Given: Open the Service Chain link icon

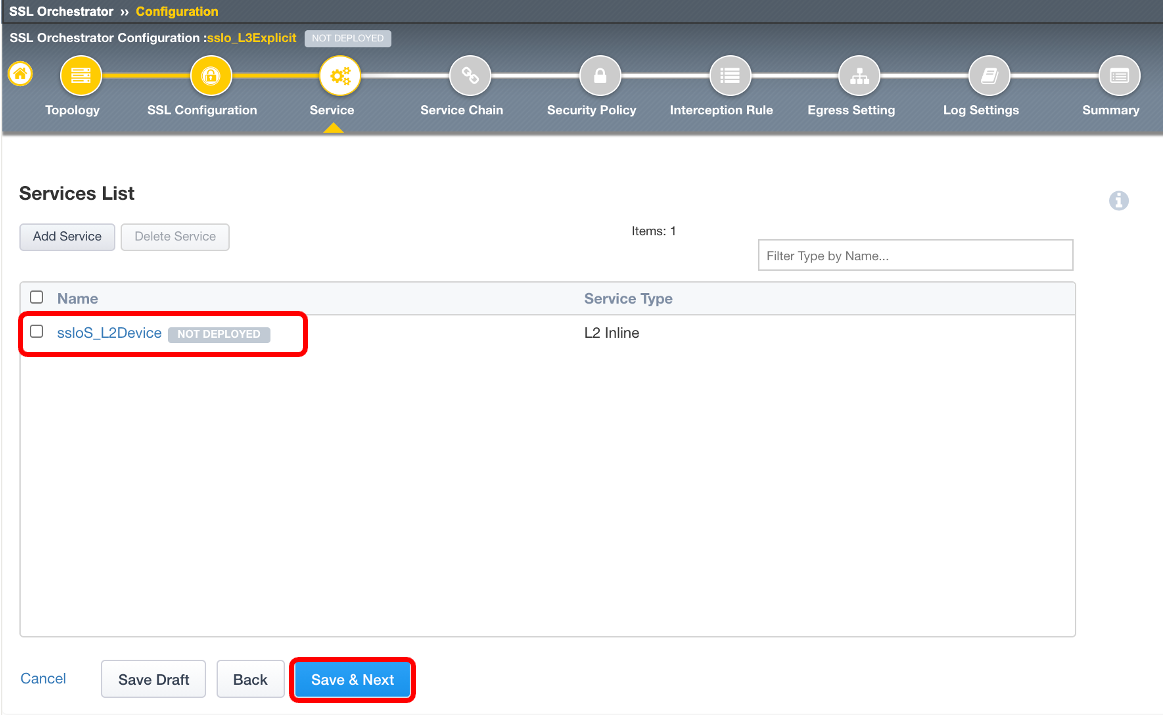Looking at the screenshot, I should click(x=470, y=76).
